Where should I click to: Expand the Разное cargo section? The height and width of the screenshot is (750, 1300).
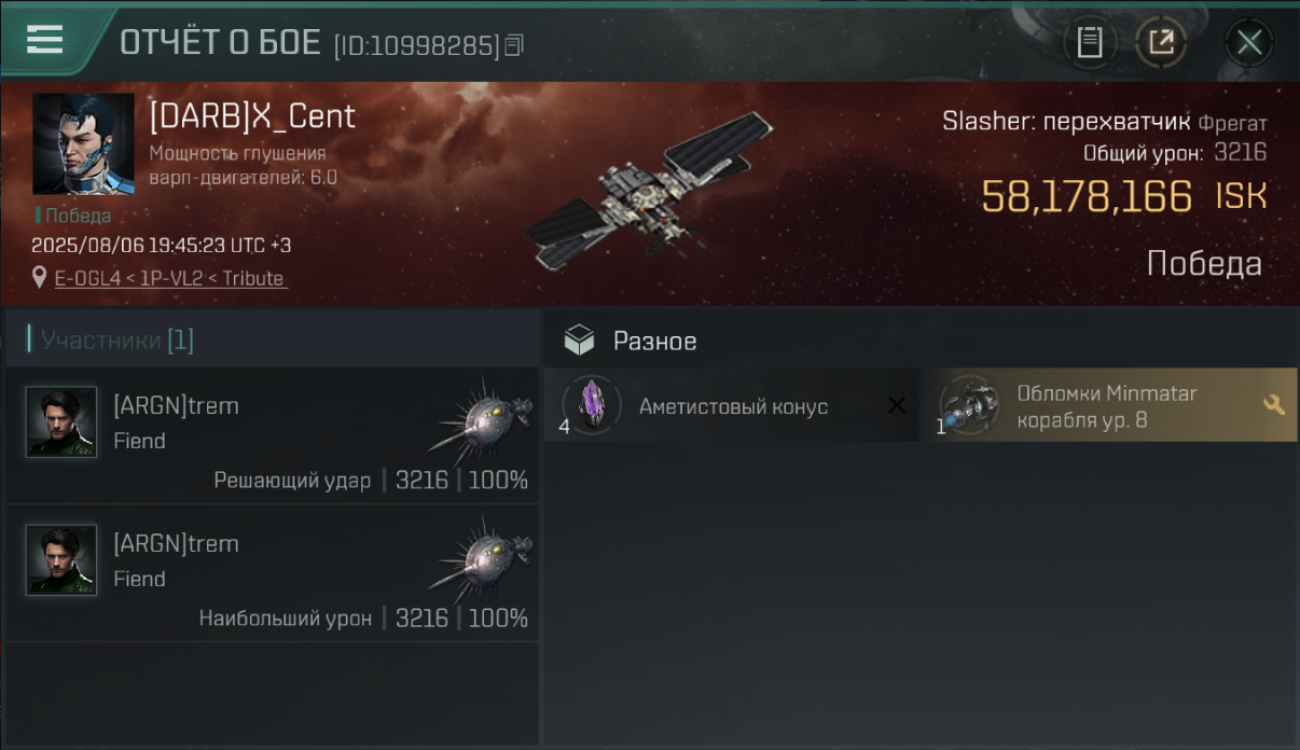coord(920,341)
